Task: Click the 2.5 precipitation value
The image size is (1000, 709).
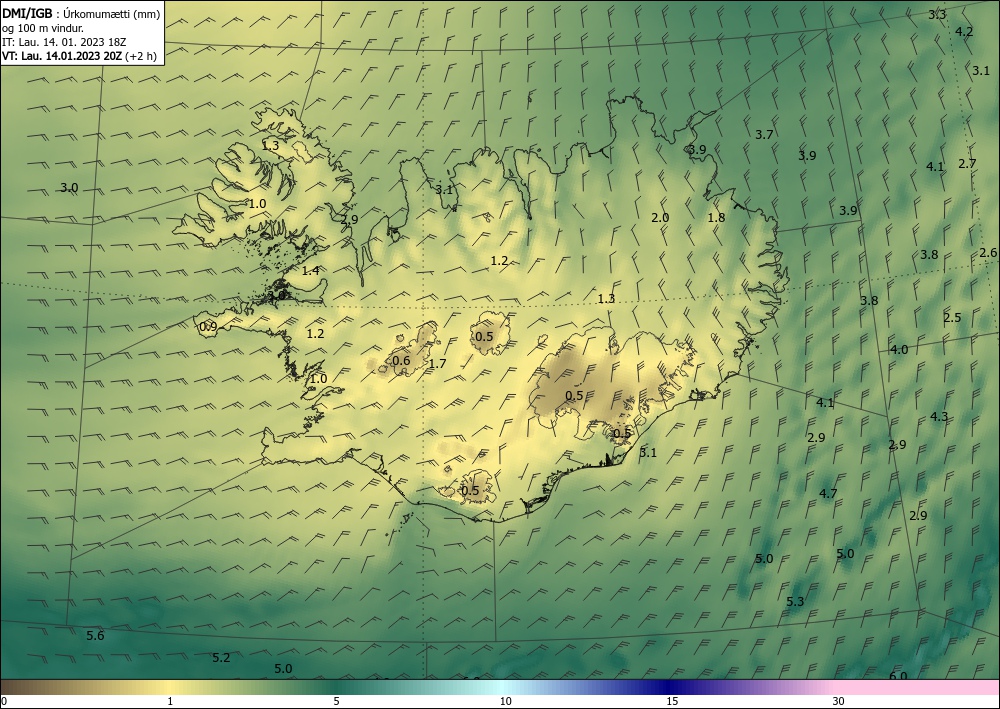Action: point(952,318)
